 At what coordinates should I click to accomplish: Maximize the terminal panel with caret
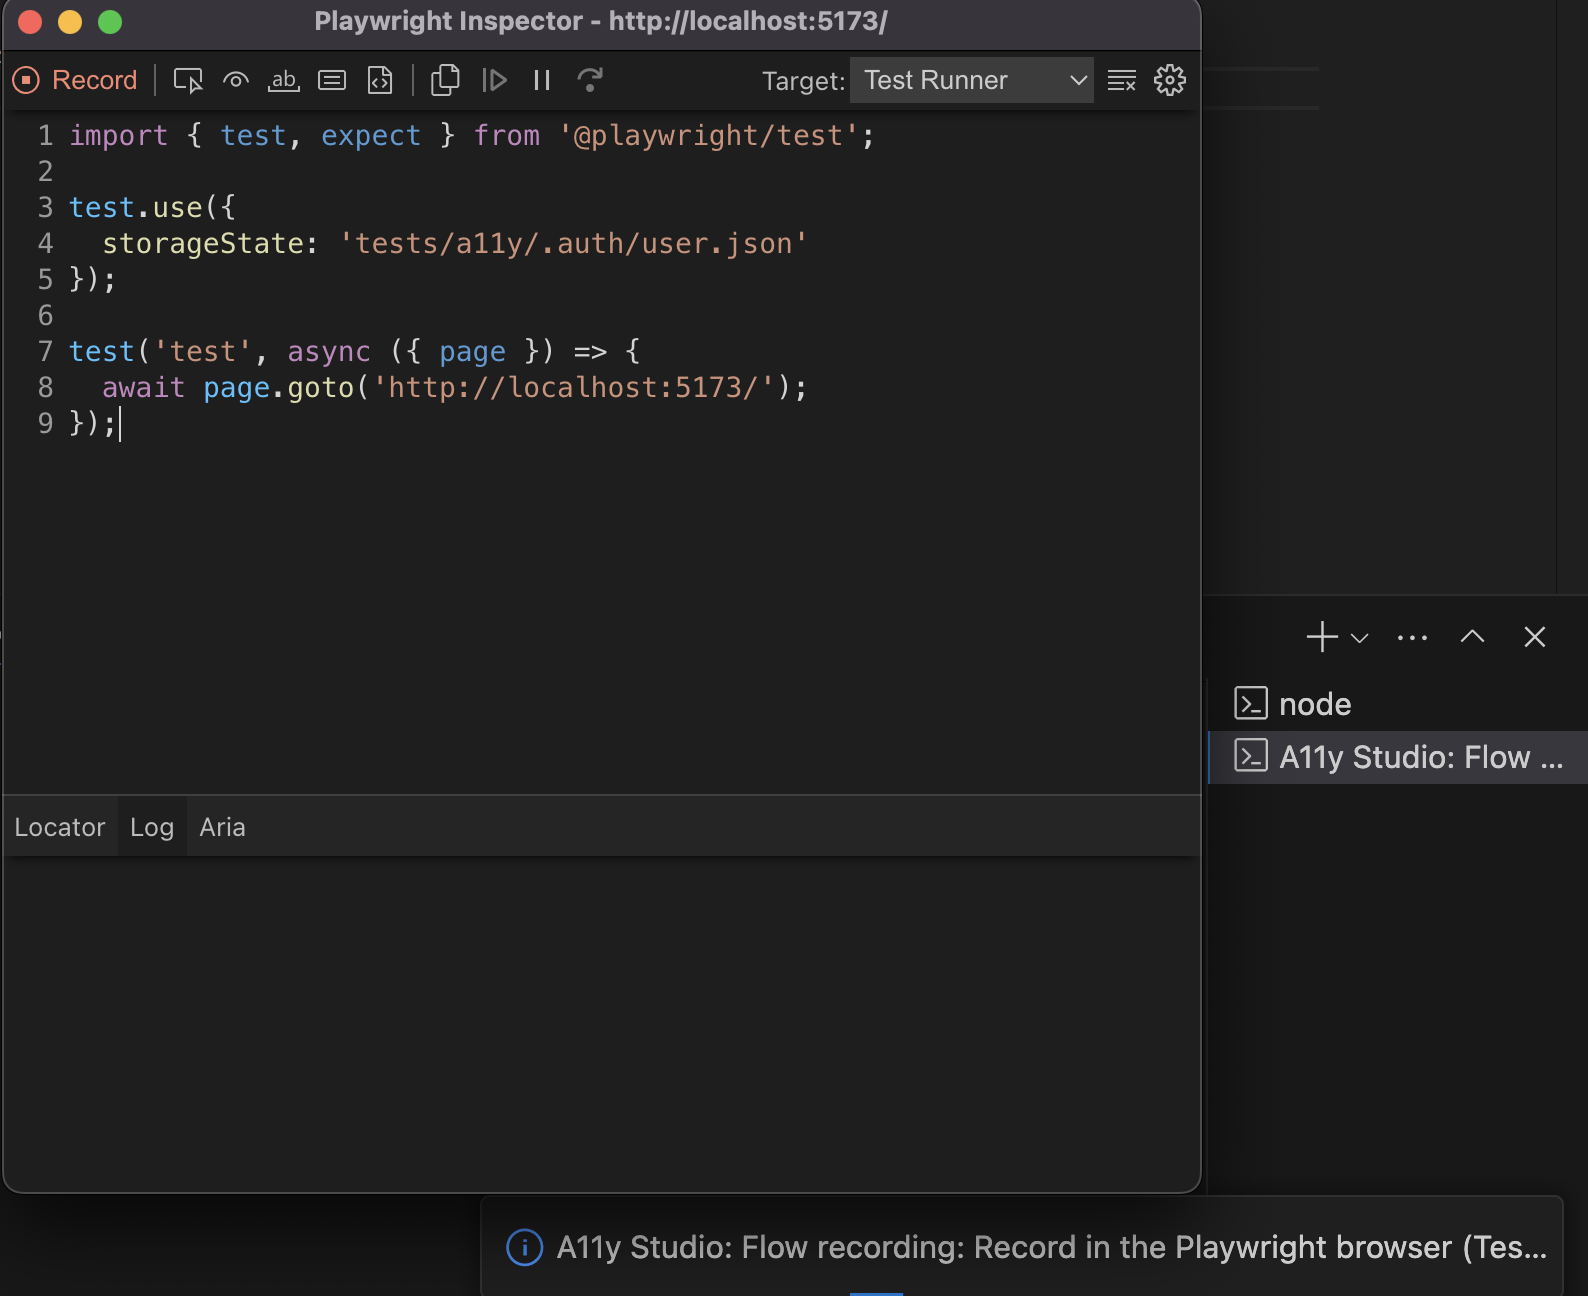(1472, 637)
